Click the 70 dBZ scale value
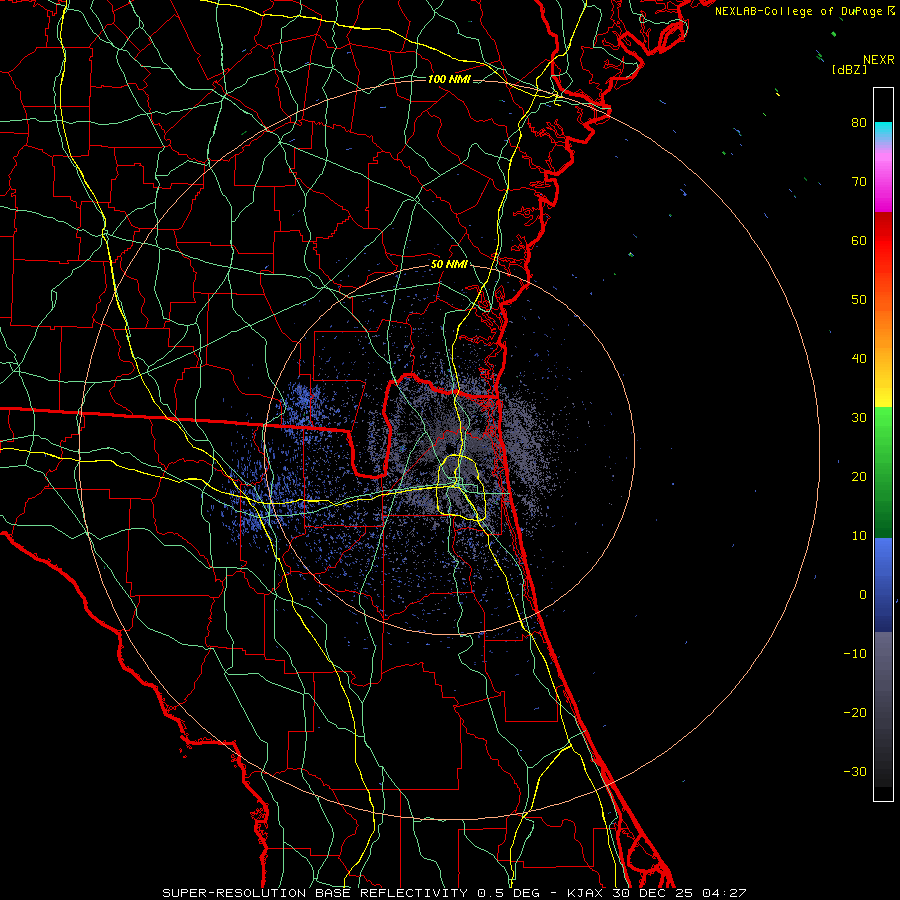 click(859, 182)
